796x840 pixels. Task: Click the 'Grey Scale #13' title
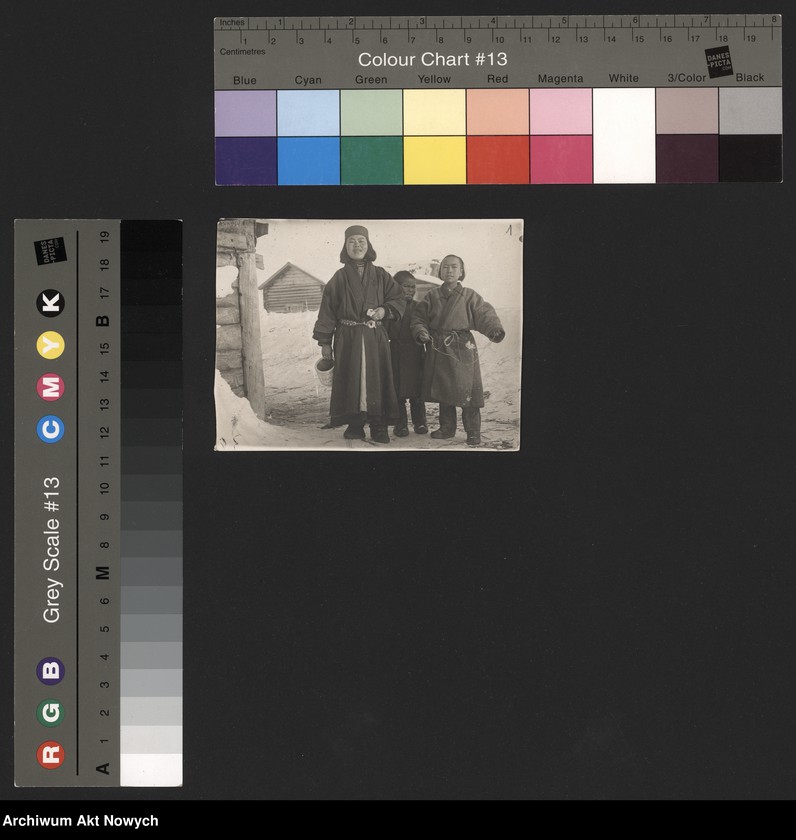51,550
